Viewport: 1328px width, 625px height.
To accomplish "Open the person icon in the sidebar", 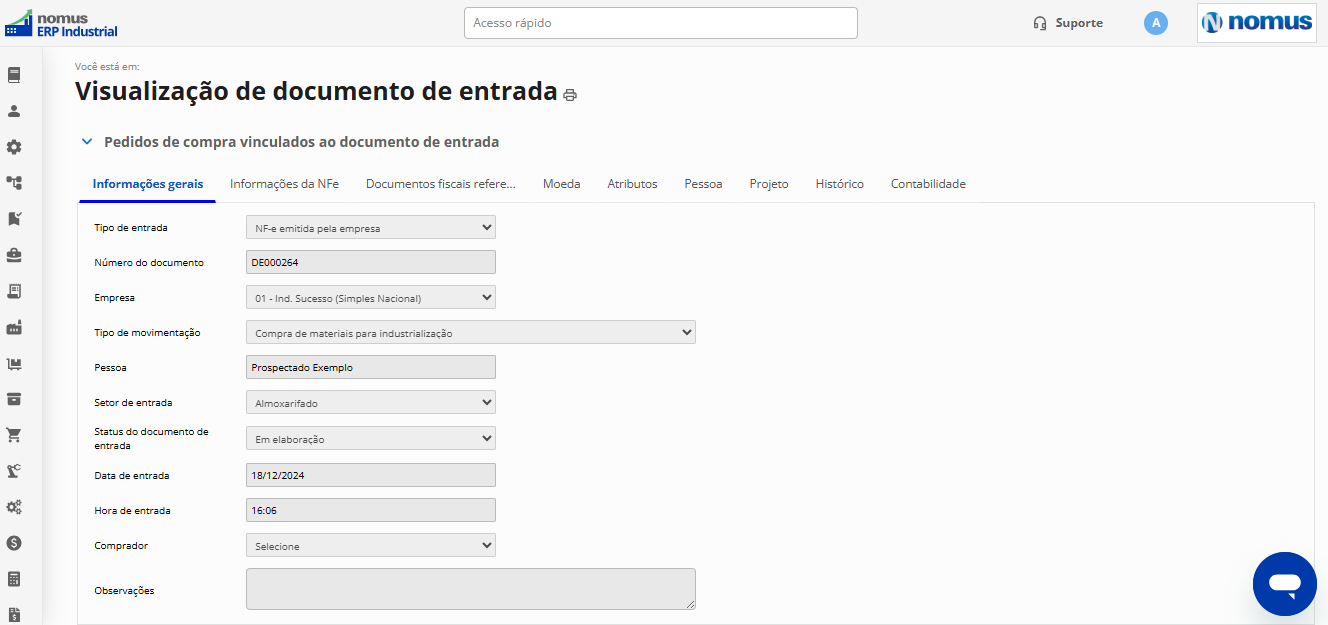I will click(14, 111).
